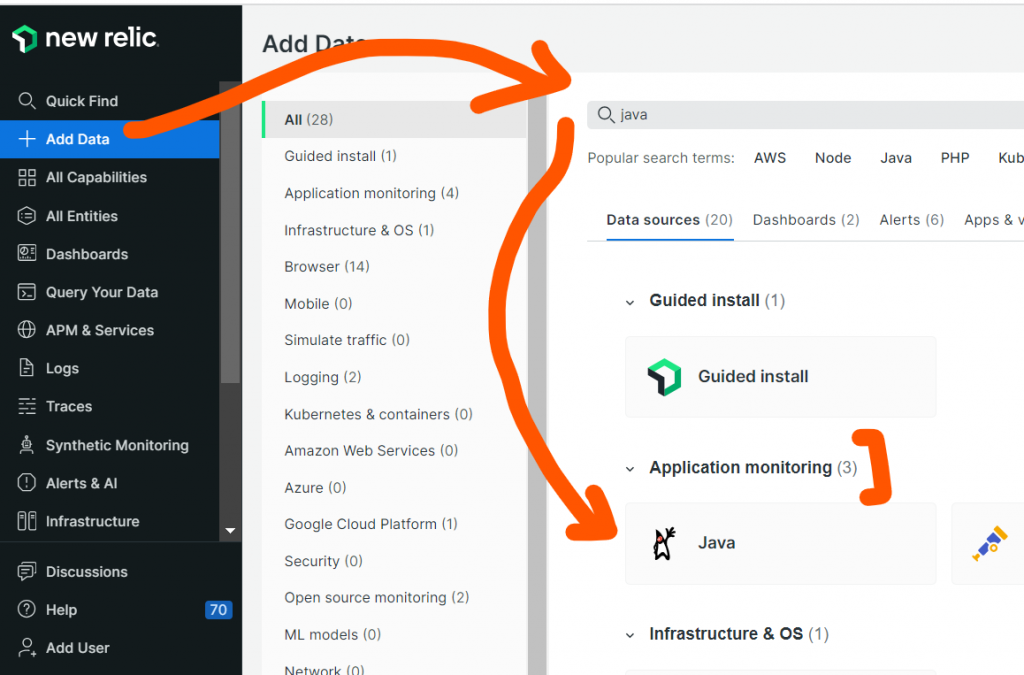Select the PHP popular search term
Viewport: 1024px width, 675px height.
[954, 158]
